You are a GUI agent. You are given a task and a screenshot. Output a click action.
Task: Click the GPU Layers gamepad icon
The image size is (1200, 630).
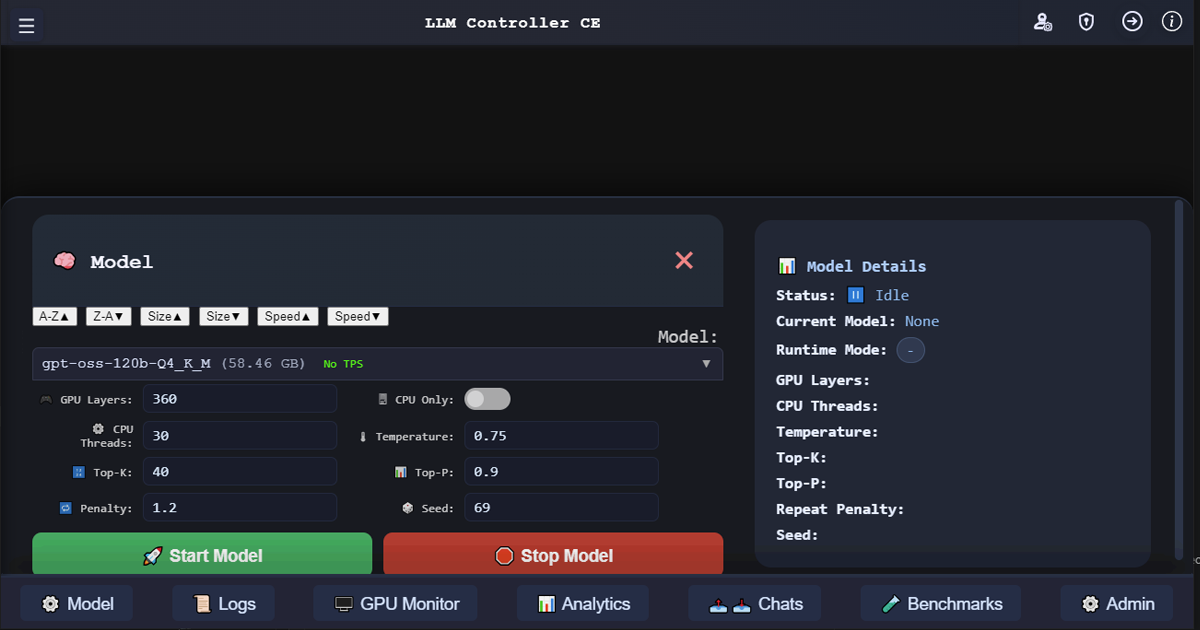click(46, 399)
